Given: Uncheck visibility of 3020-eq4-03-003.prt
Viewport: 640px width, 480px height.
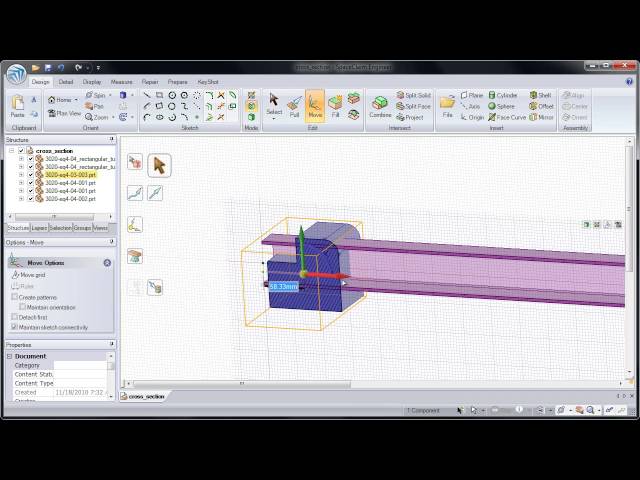Looking at the screenshot, I should click(30, 175).
